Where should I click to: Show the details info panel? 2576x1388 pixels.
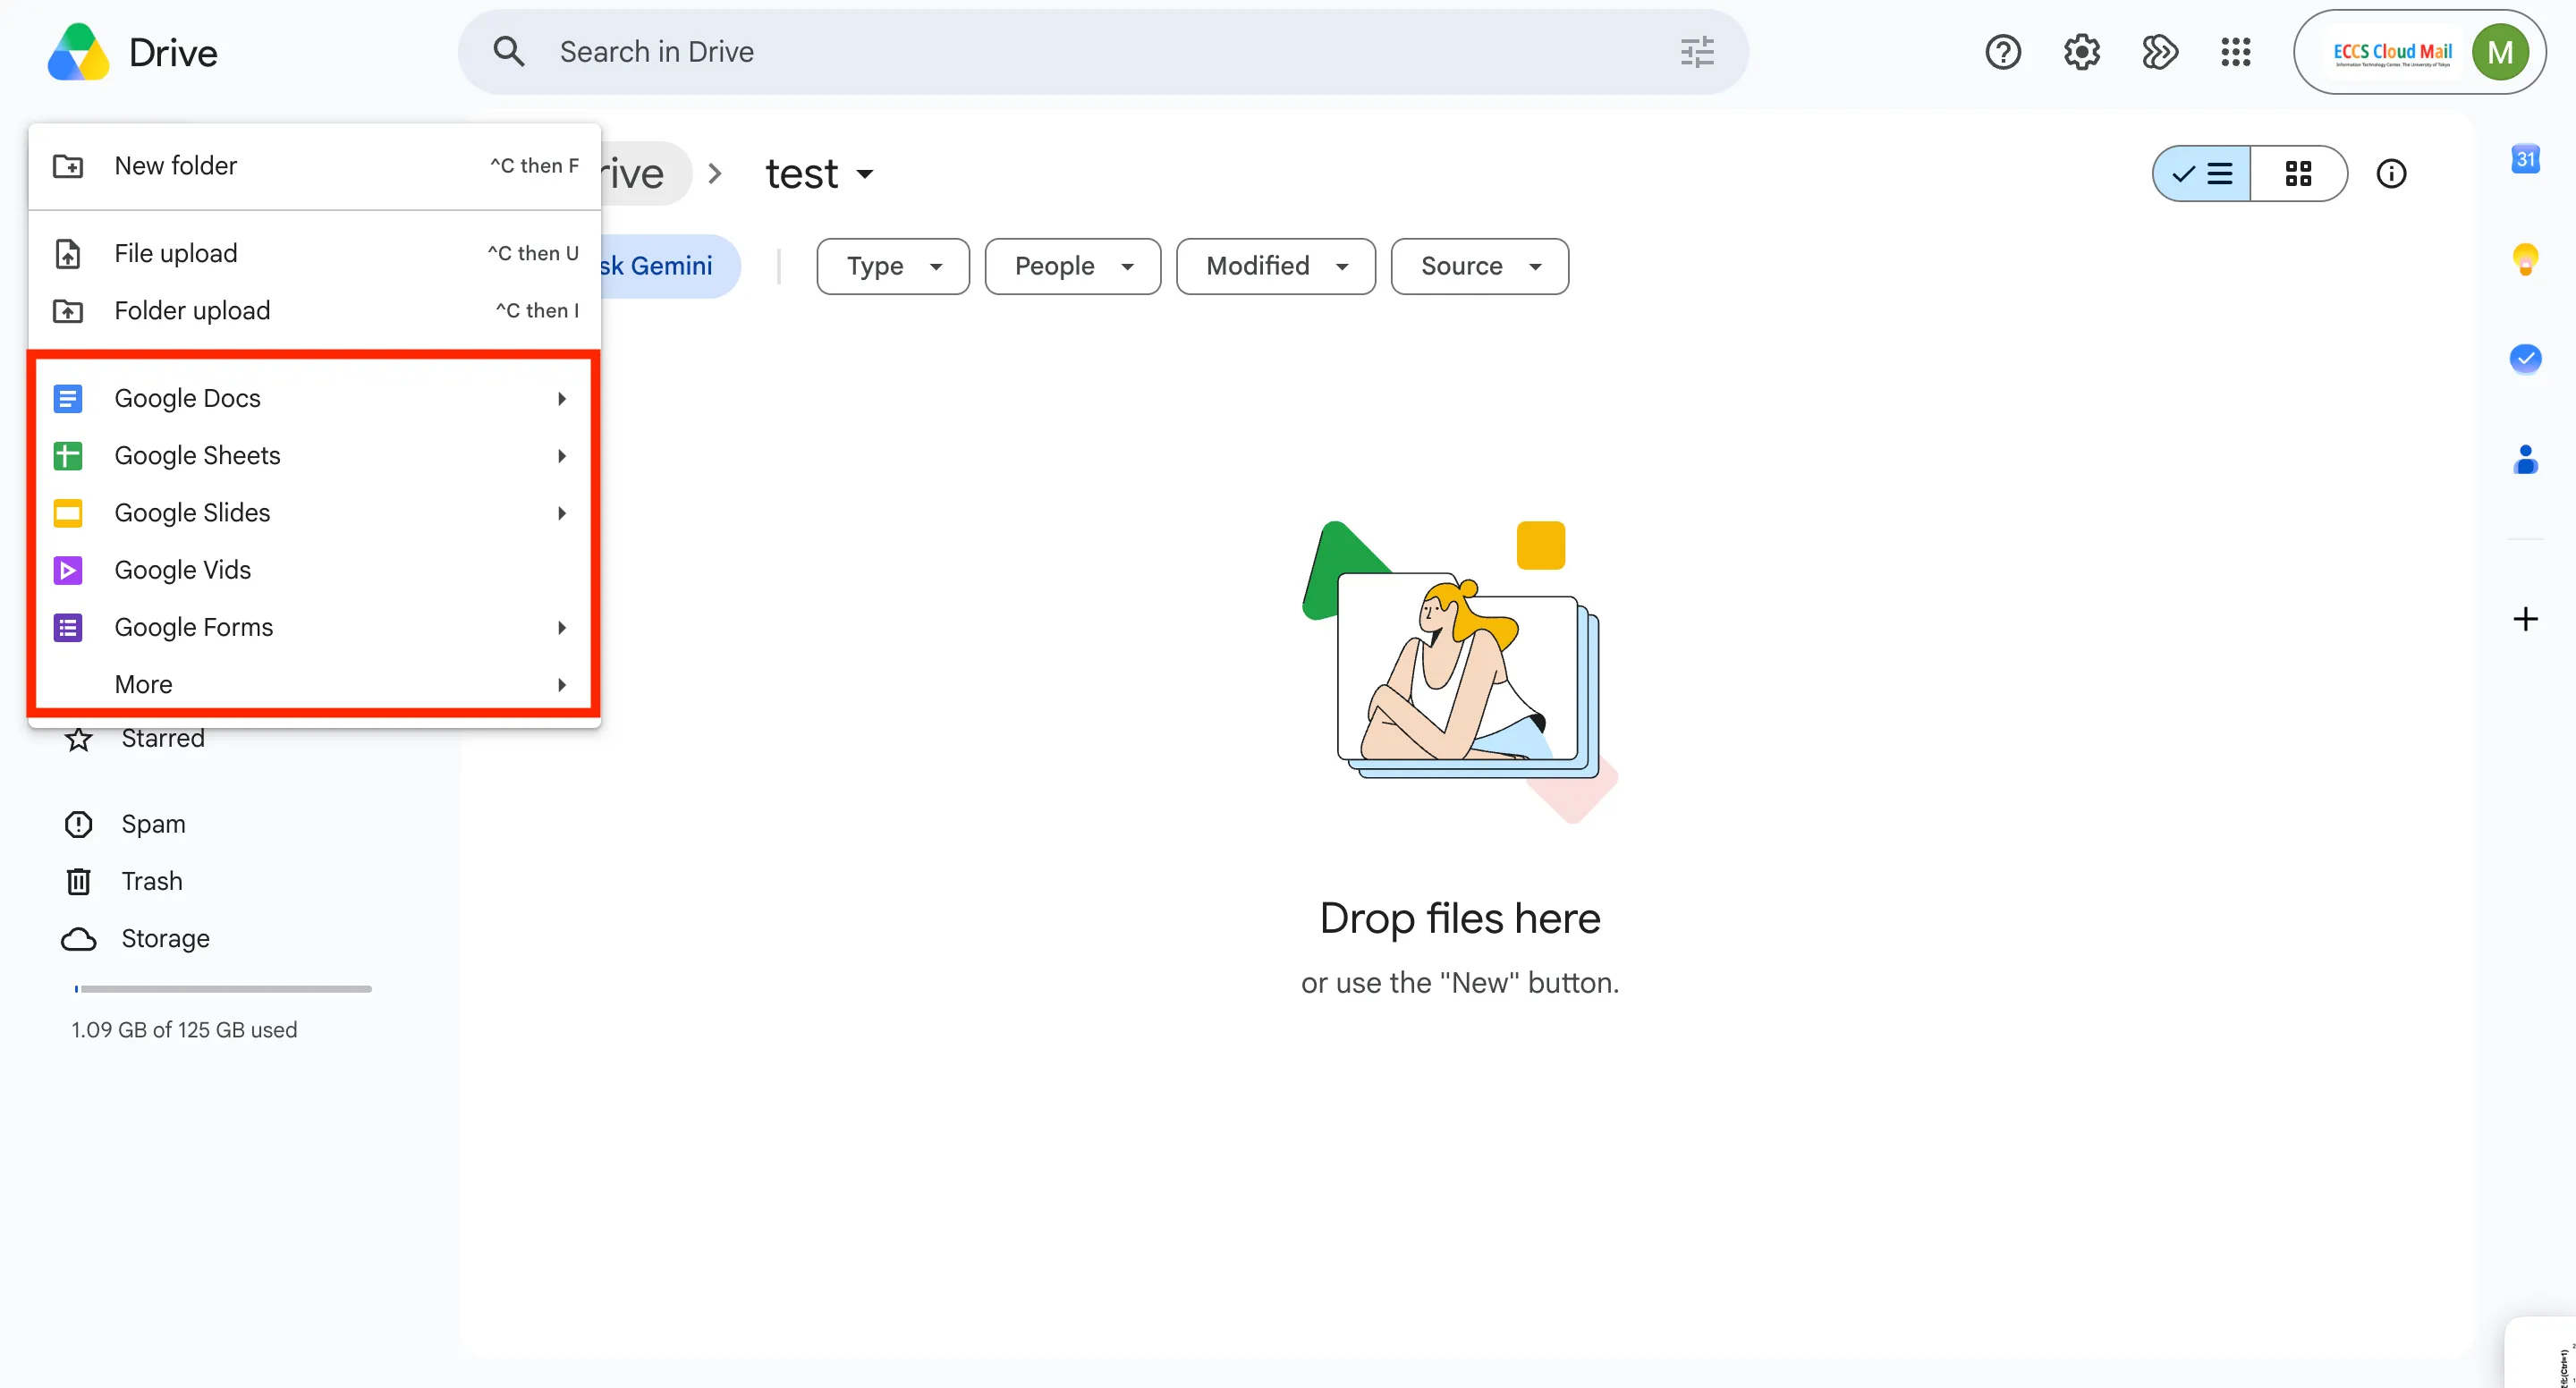click(2391, 174)
